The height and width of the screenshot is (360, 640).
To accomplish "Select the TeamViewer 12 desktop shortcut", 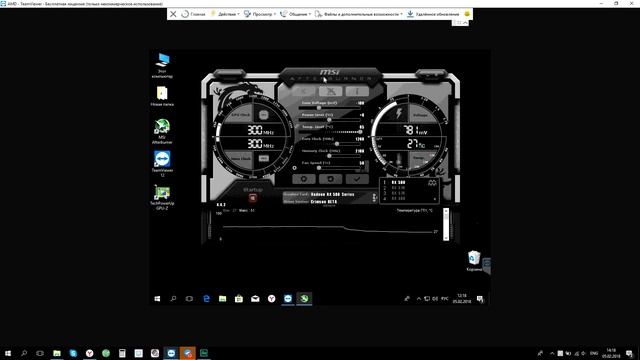I will pos(162,164).
